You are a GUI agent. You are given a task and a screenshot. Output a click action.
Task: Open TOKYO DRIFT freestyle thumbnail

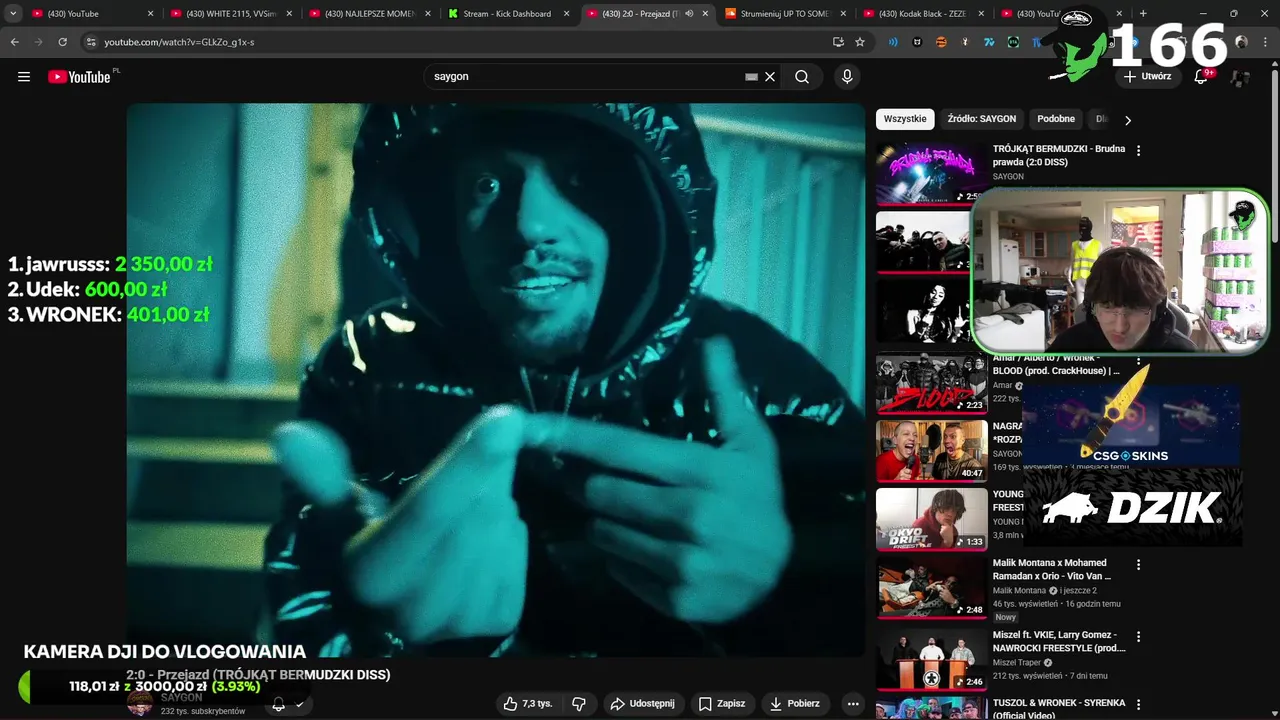point(931,519)
